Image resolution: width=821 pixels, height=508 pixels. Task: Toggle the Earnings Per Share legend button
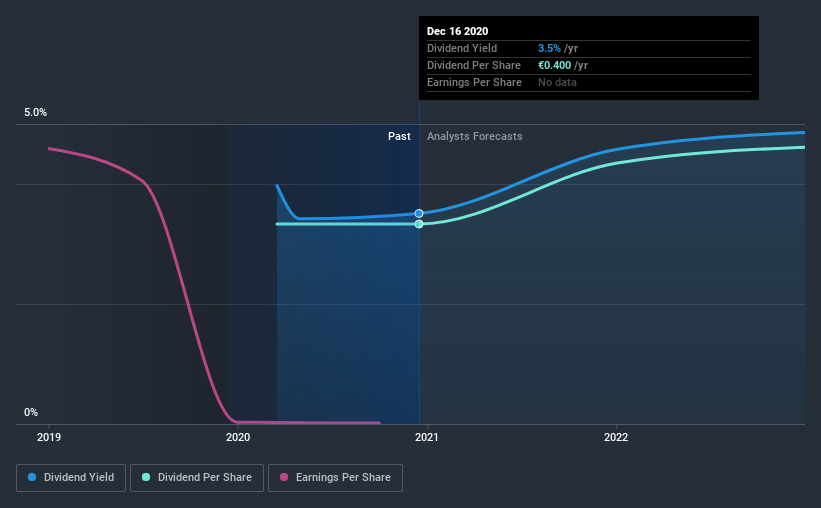click(335, 478)
